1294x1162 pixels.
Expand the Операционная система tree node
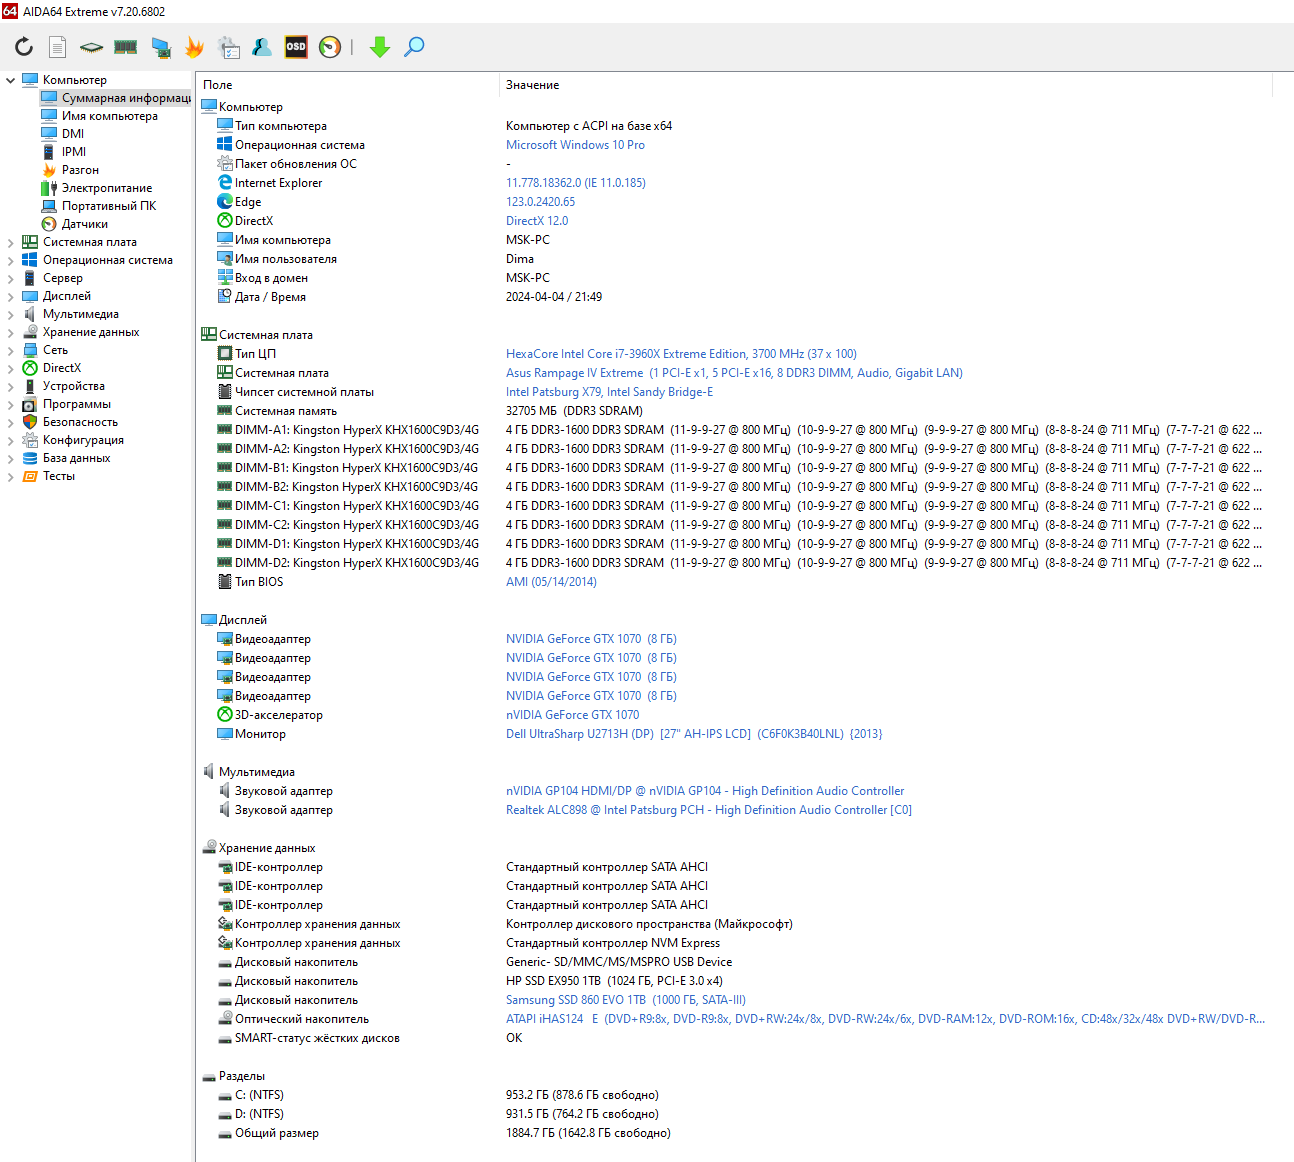click(10, 260)
